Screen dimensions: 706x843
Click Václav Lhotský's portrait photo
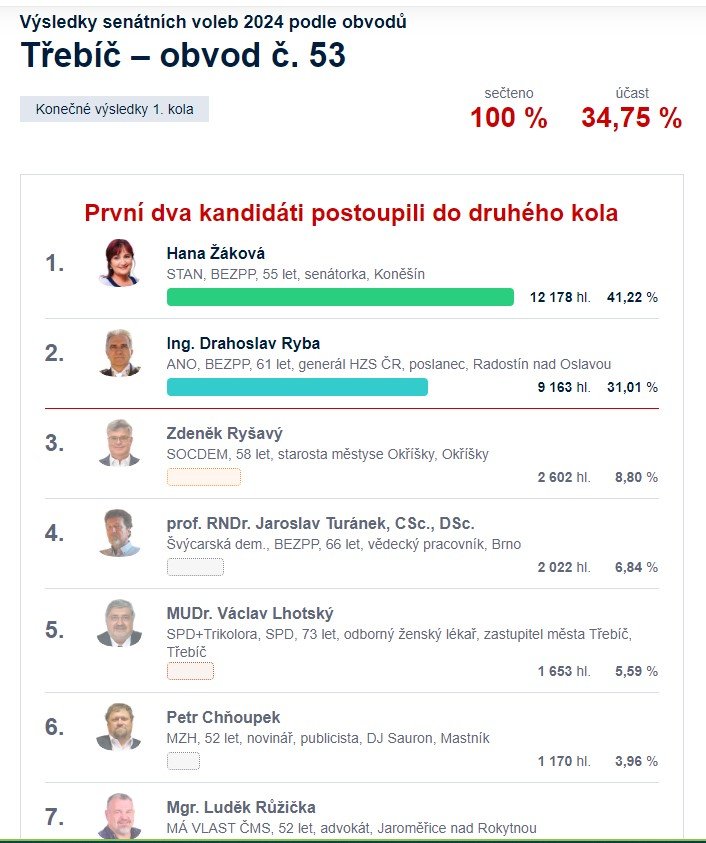click(x=119, y=623)
